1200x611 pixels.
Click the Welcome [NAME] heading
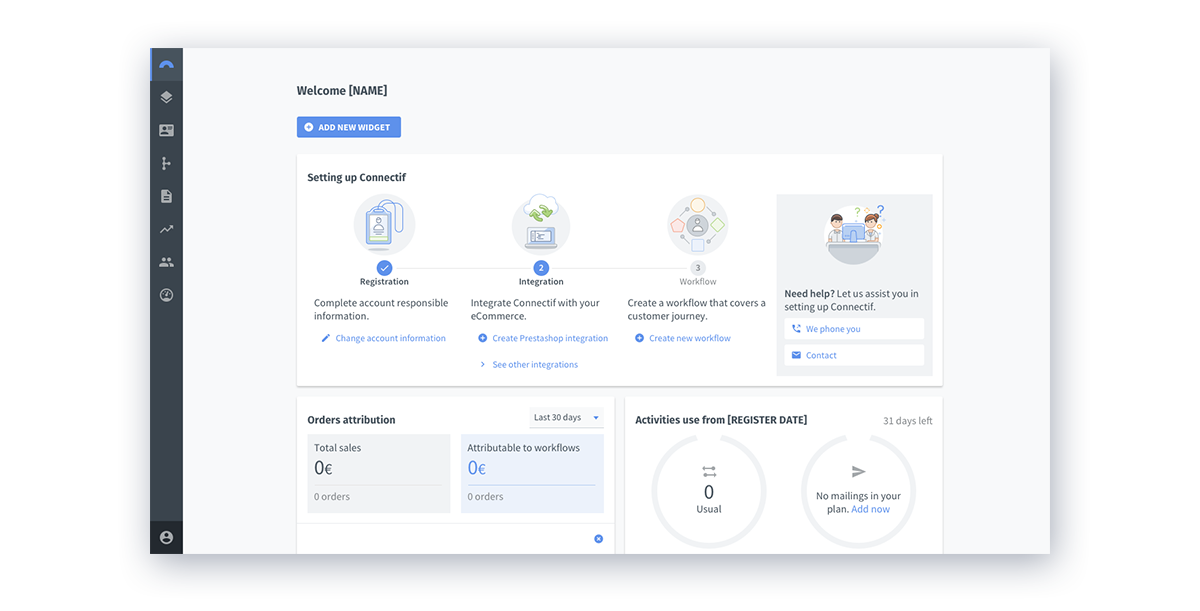(342, 91)
